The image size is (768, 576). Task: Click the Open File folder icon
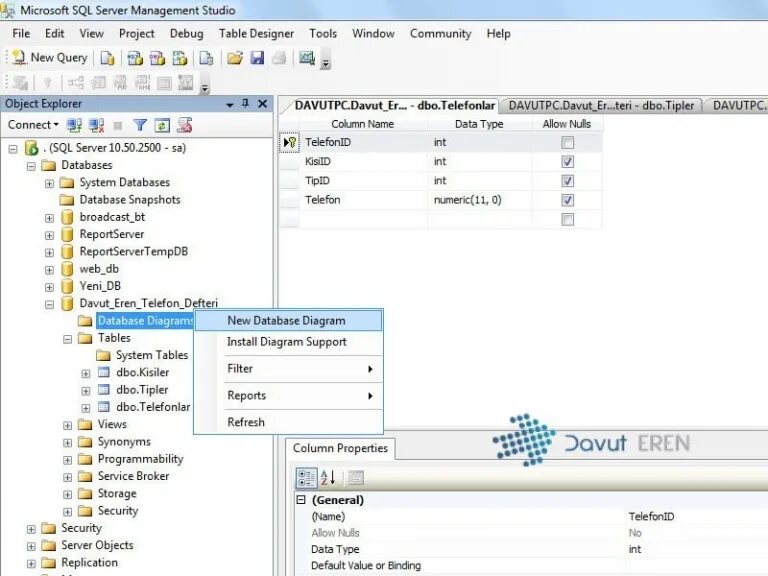click(235, 58)
